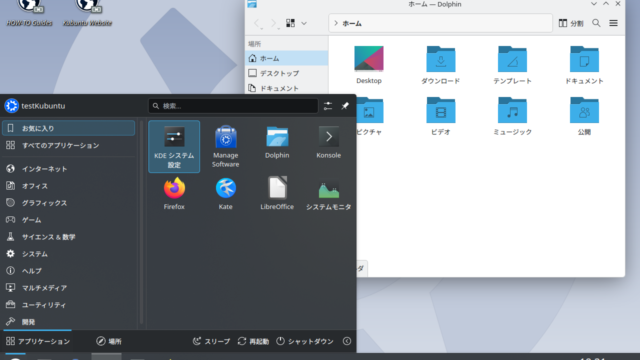Open Kubuntu Website desktop shortcut
The height and width of the screenshot is (360, 640).
click(x=87, y=13)
